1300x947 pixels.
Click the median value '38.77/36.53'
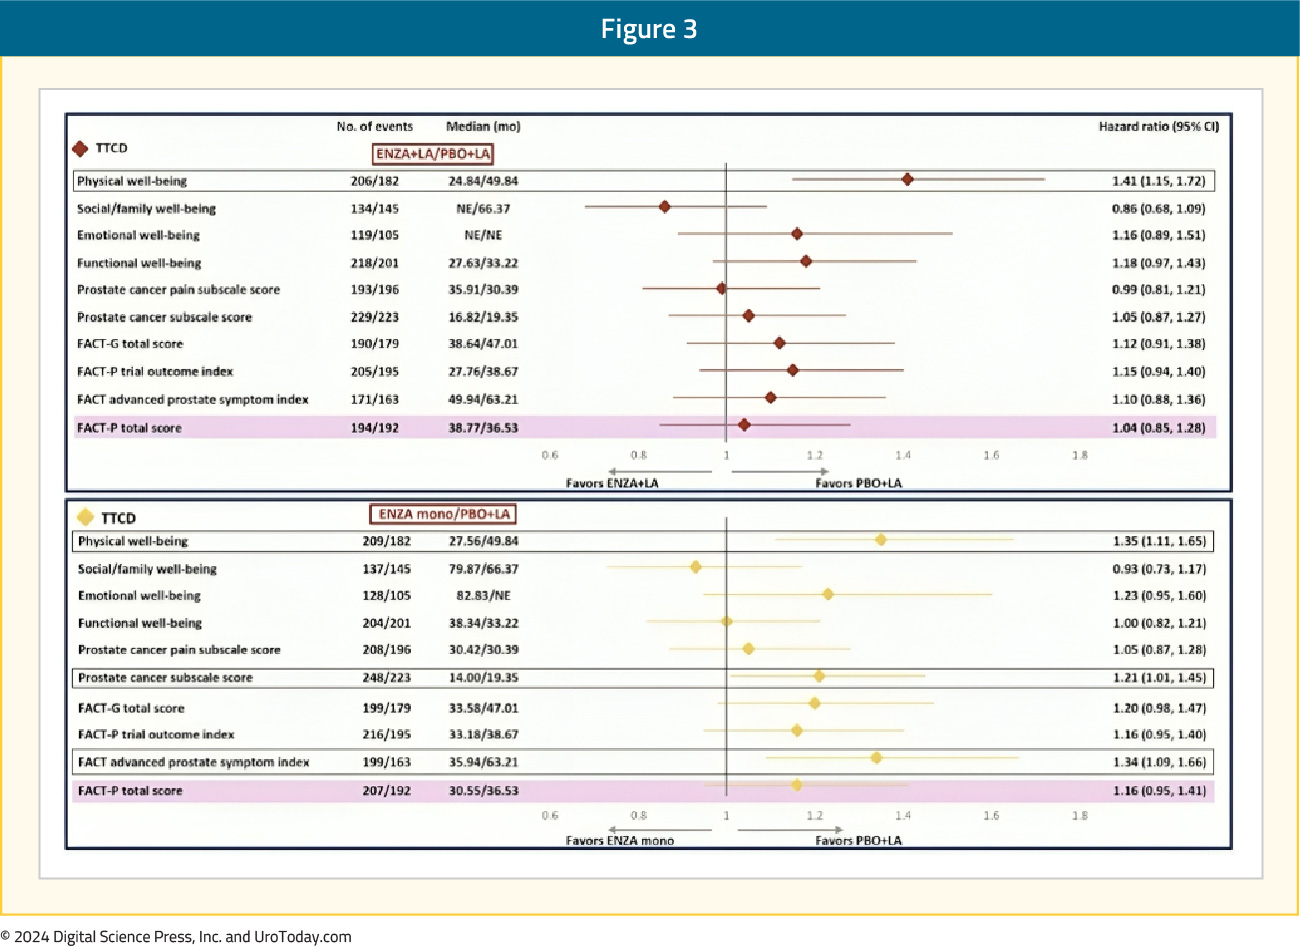(x=483, y=428)
